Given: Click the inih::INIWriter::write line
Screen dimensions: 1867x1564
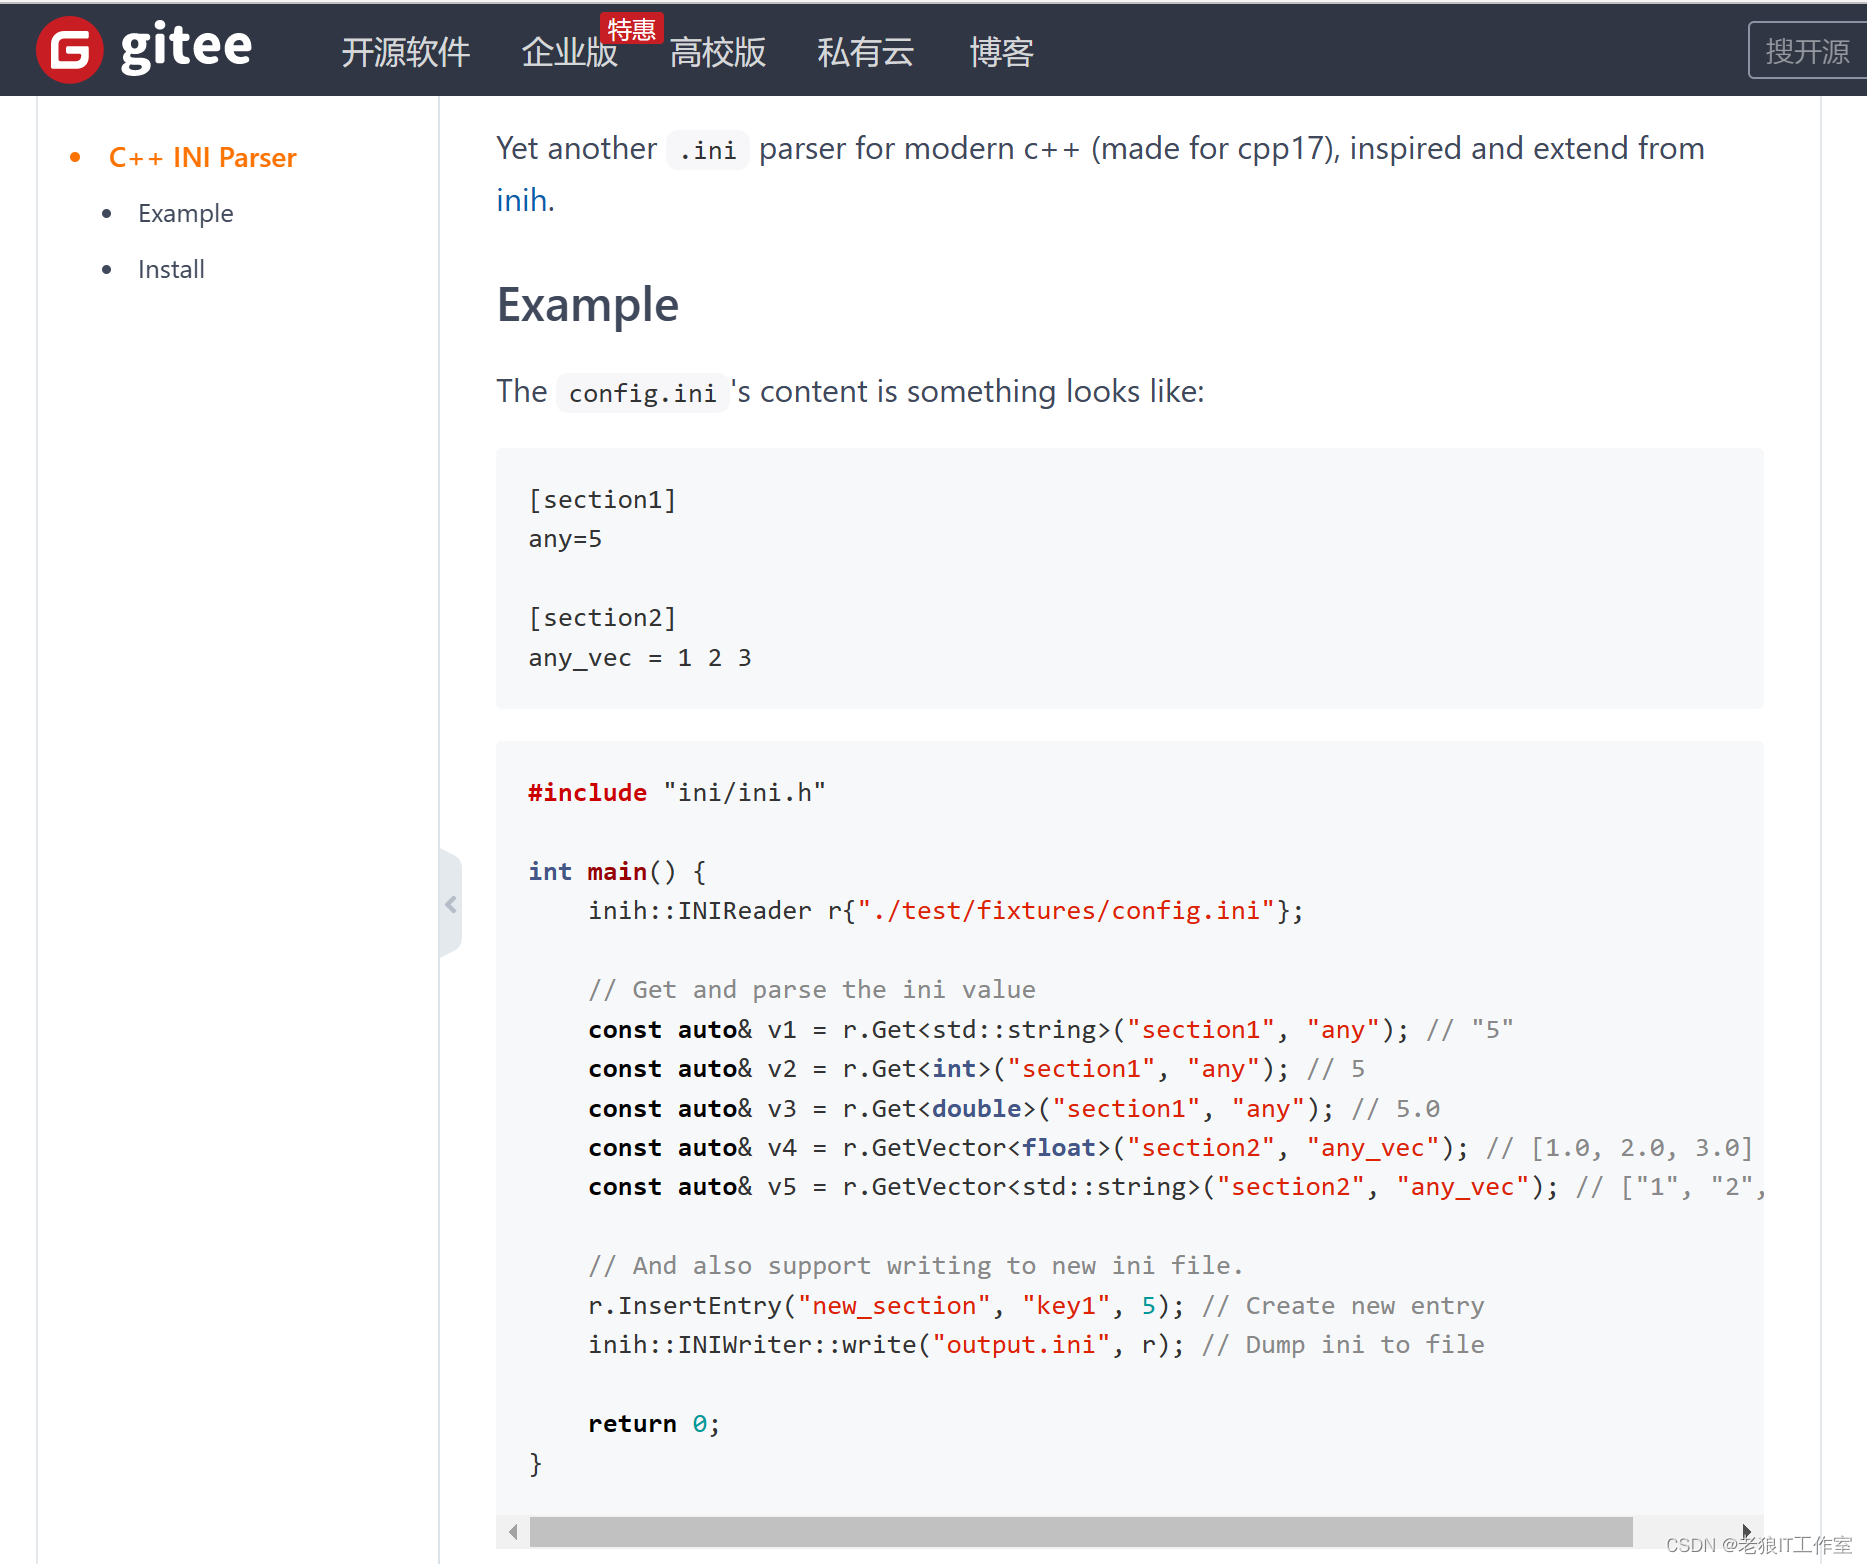Looking at the screenshot, I should pyautogui.click(x=1036, y=1345).
